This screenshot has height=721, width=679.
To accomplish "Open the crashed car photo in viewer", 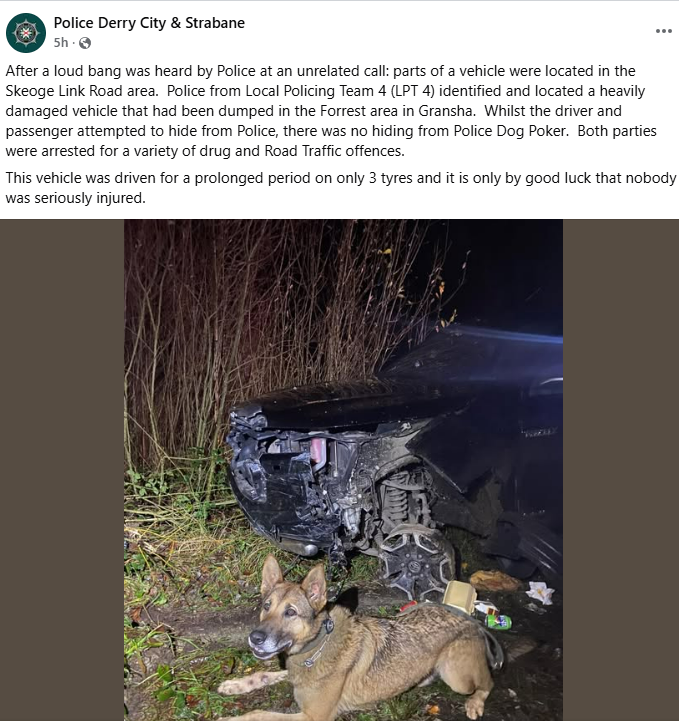I will click(x=343, y=470).
